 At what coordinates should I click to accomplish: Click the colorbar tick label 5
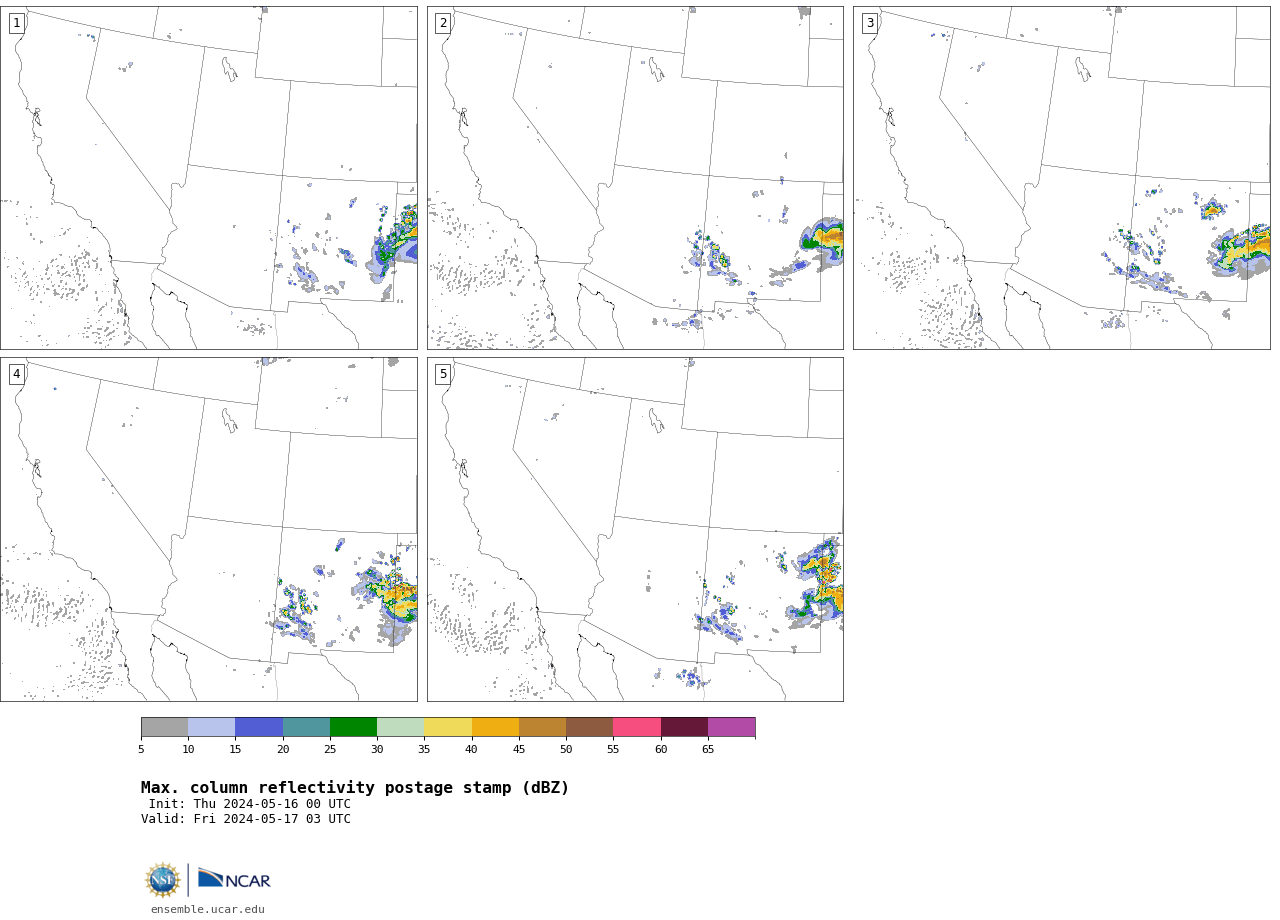pyautogui.click(x=141, y=750)
